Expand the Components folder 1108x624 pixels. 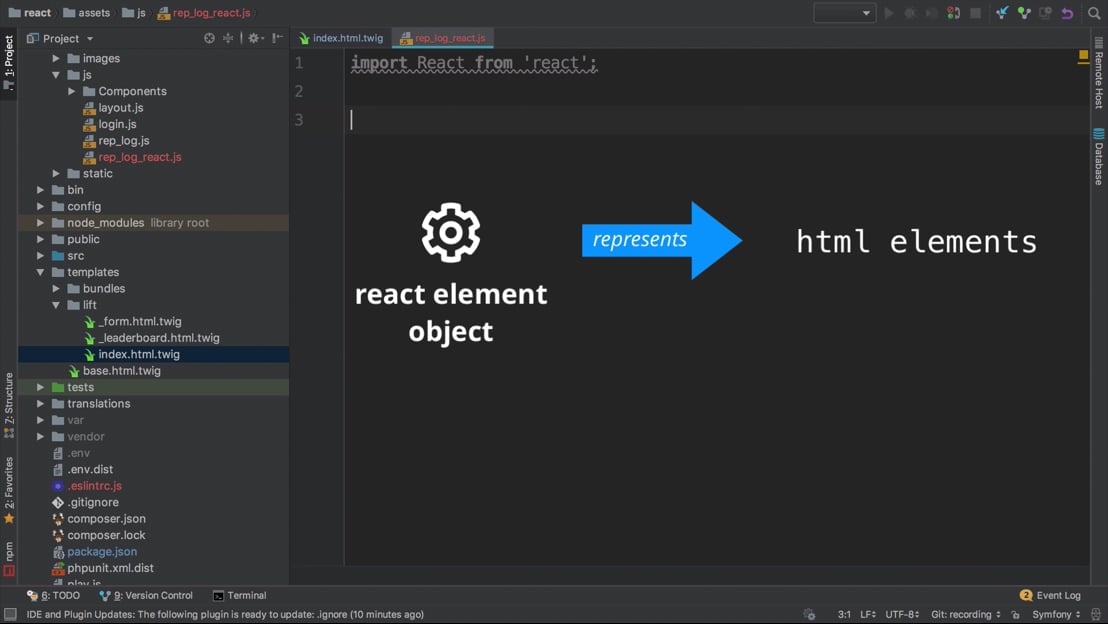71,91
